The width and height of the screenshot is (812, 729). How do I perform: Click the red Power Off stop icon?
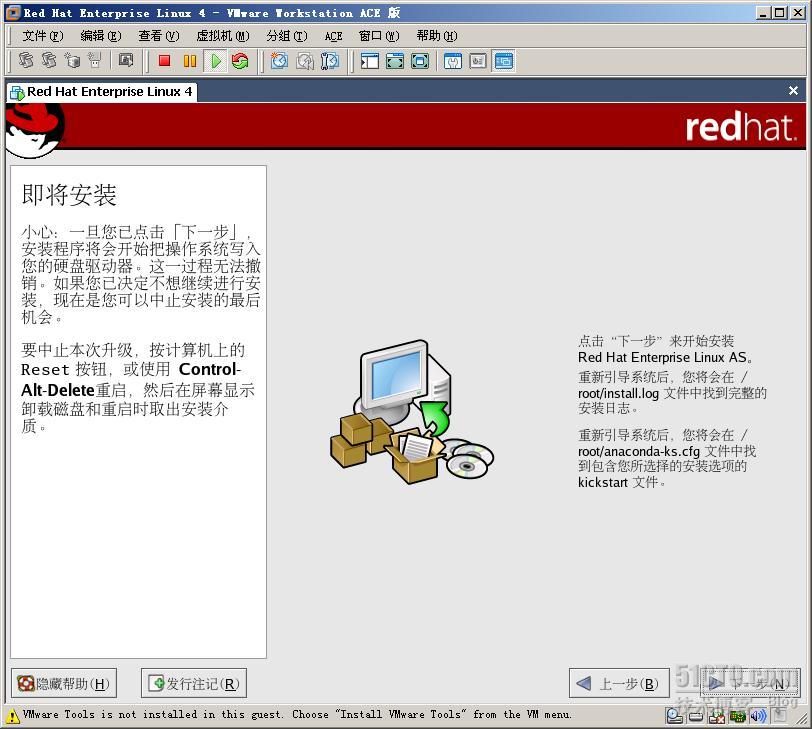165,61
